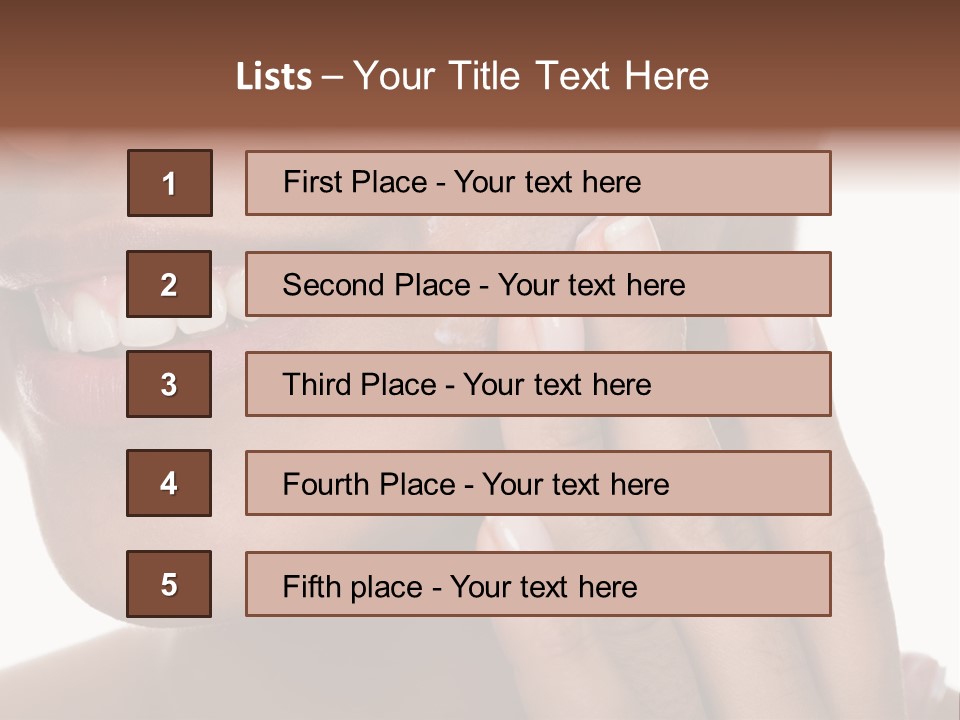Select the number 2 square
The width and height of the screenshot is (960, 720).
pos(168,284)
